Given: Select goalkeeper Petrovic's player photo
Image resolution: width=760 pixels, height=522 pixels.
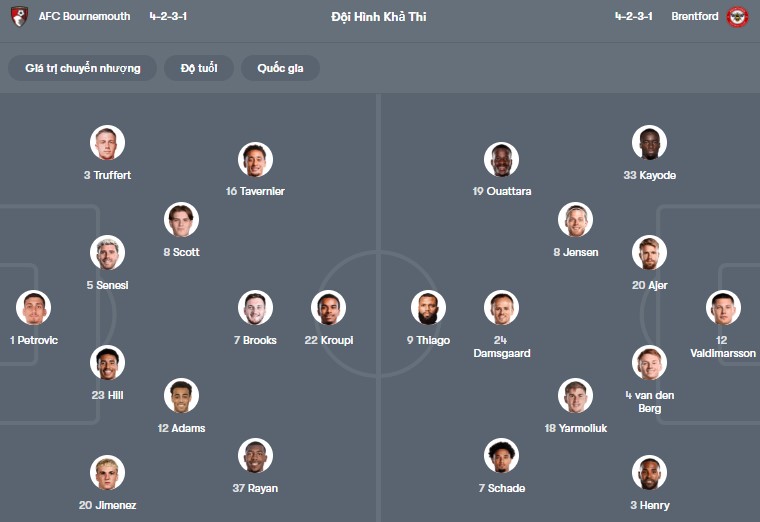Looking at the screenshot, I should (33, 308).
